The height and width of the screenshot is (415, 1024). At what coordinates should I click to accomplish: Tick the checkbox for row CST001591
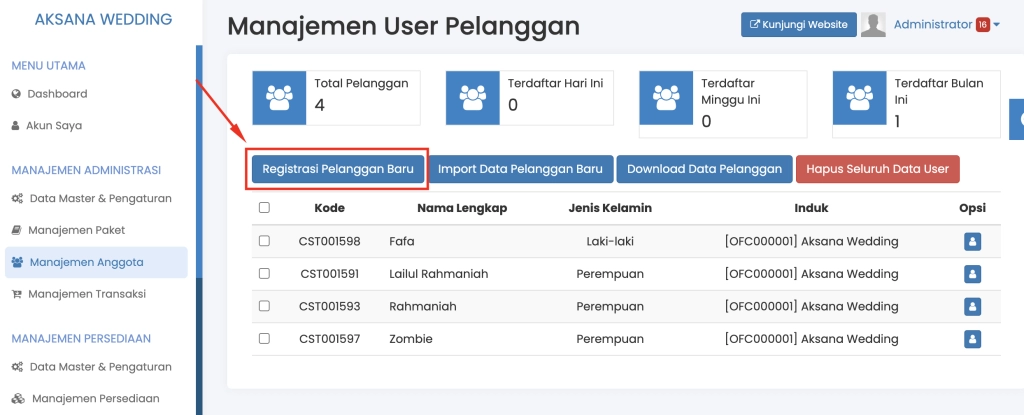264,273
